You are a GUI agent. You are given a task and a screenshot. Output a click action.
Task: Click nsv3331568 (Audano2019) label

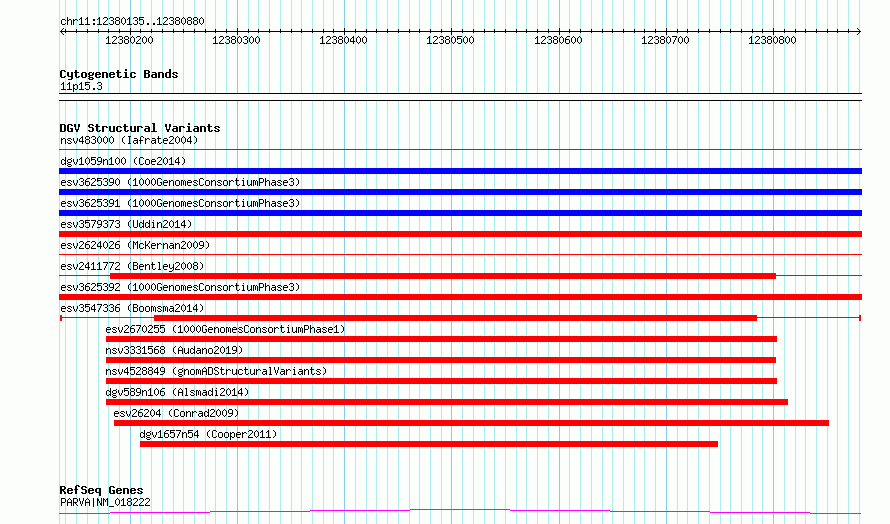[174, 350]
